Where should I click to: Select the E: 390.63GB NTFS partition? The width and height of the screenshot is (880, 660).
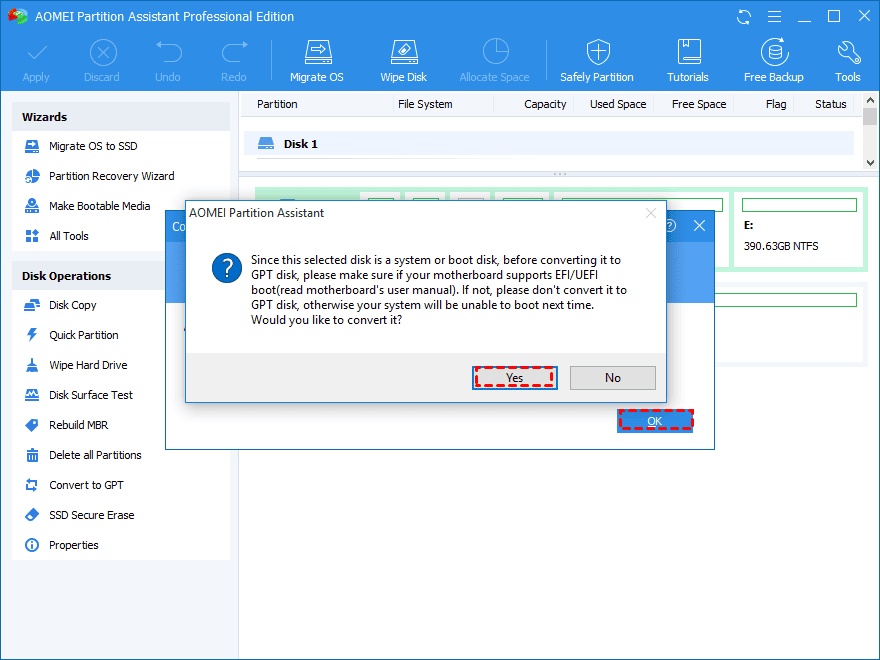[x=799, y=228]
